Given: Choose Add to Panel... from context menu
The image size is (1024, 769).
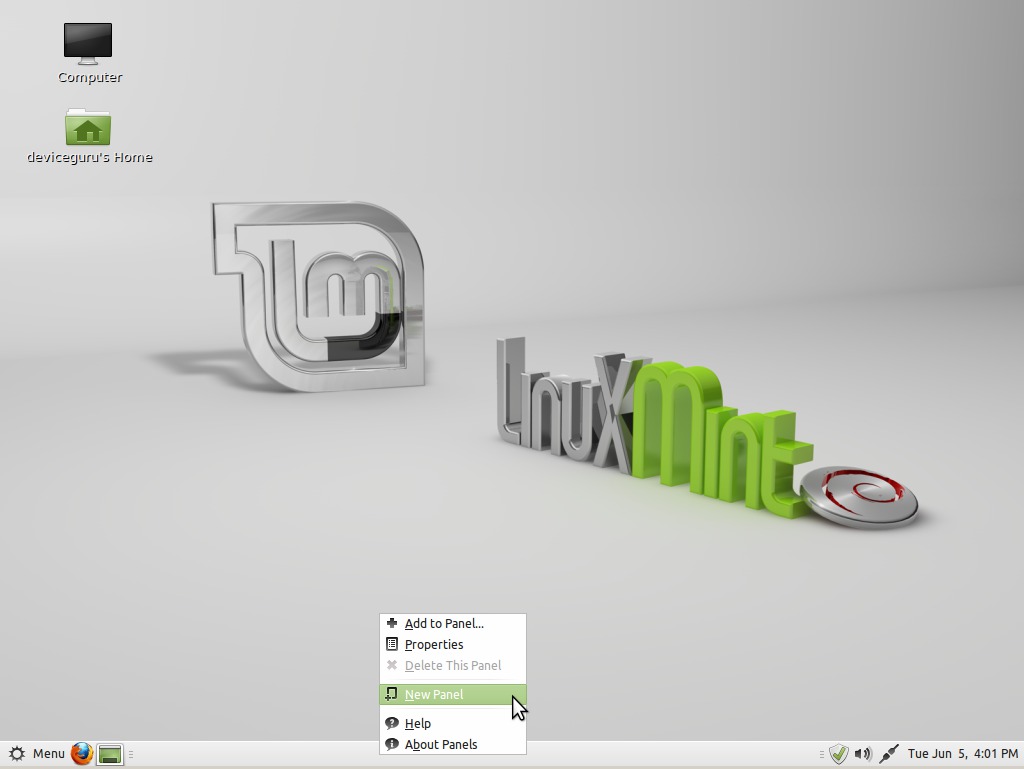Looking at the screenshot, I should (x=453, y=623).
